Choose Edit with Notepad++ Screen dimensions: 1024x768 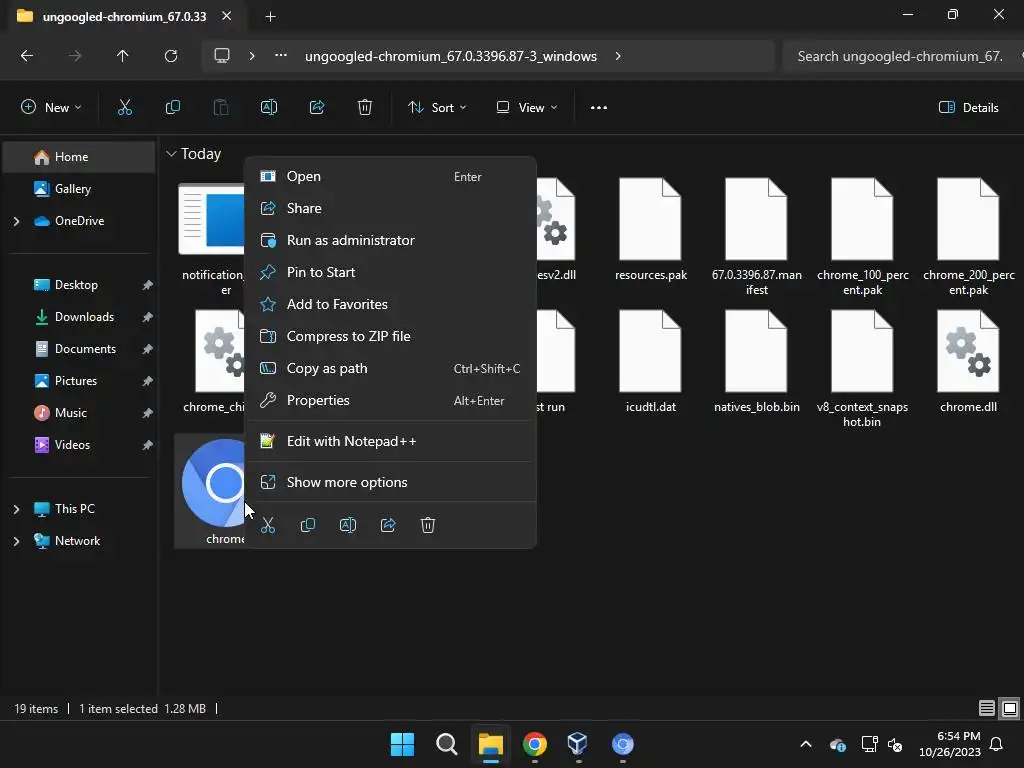(390, 441)
